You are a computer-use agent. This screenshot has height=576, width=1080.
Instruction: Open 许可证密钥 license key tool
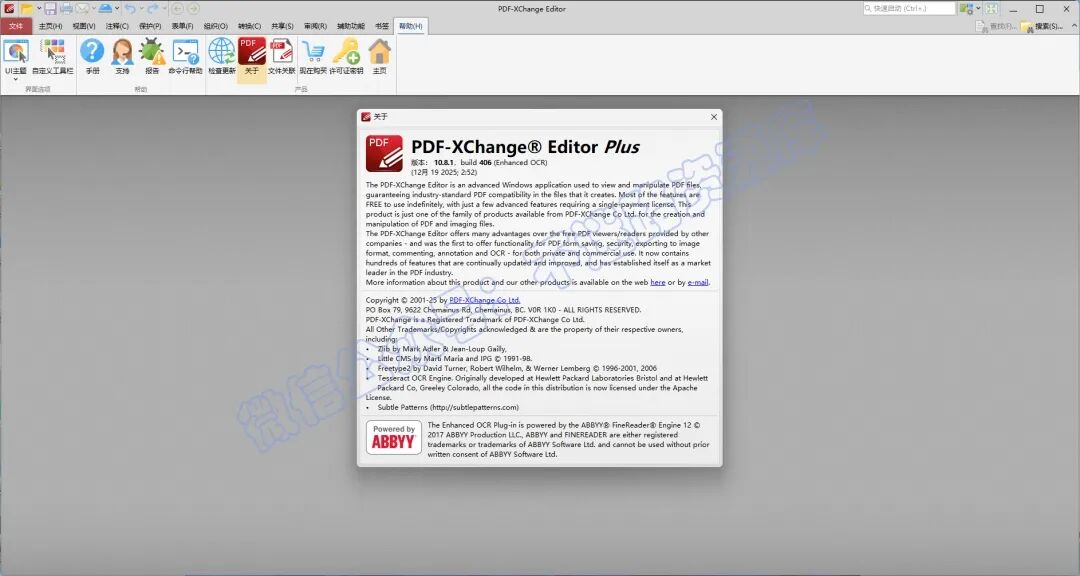click(x=346, y=56)
